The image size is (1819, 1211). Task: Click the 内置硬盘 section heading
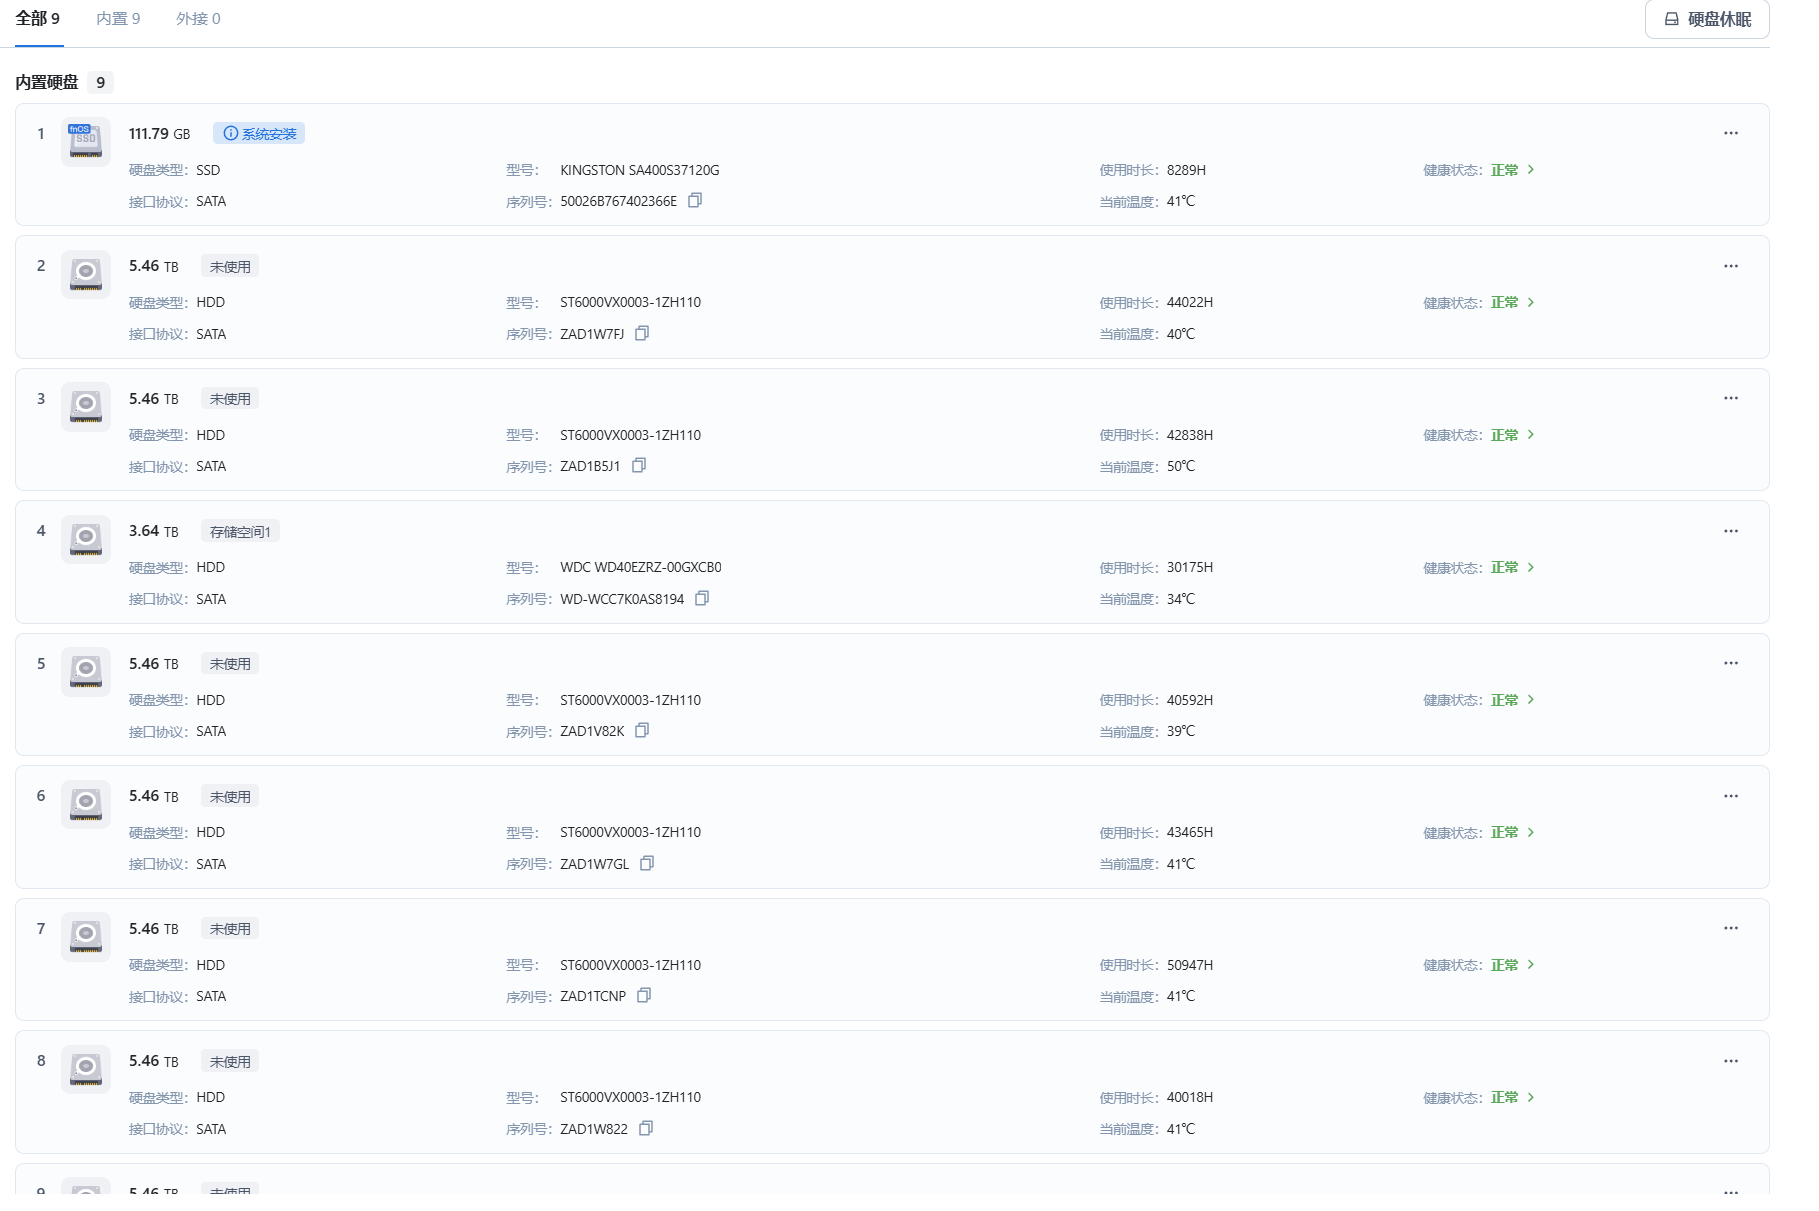coord(47,82)
